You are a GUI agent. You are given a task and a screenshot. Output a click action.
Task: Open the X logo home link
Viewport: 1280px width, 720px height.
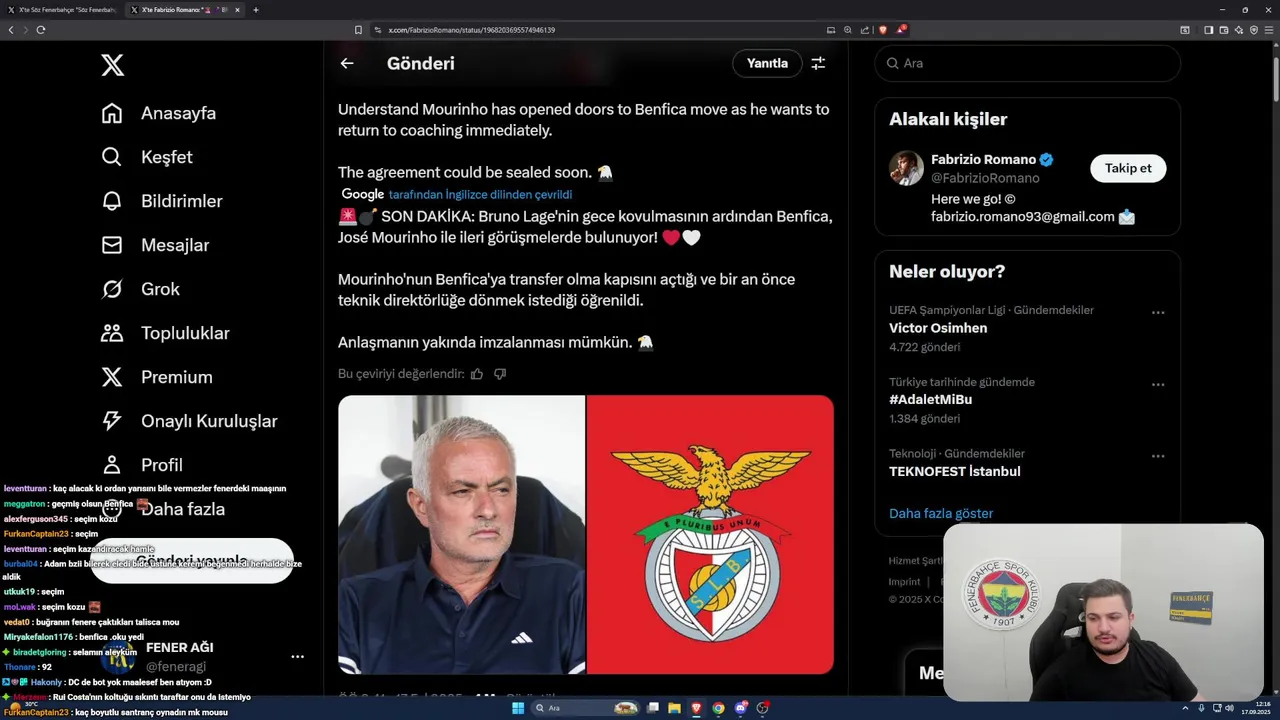112,66
